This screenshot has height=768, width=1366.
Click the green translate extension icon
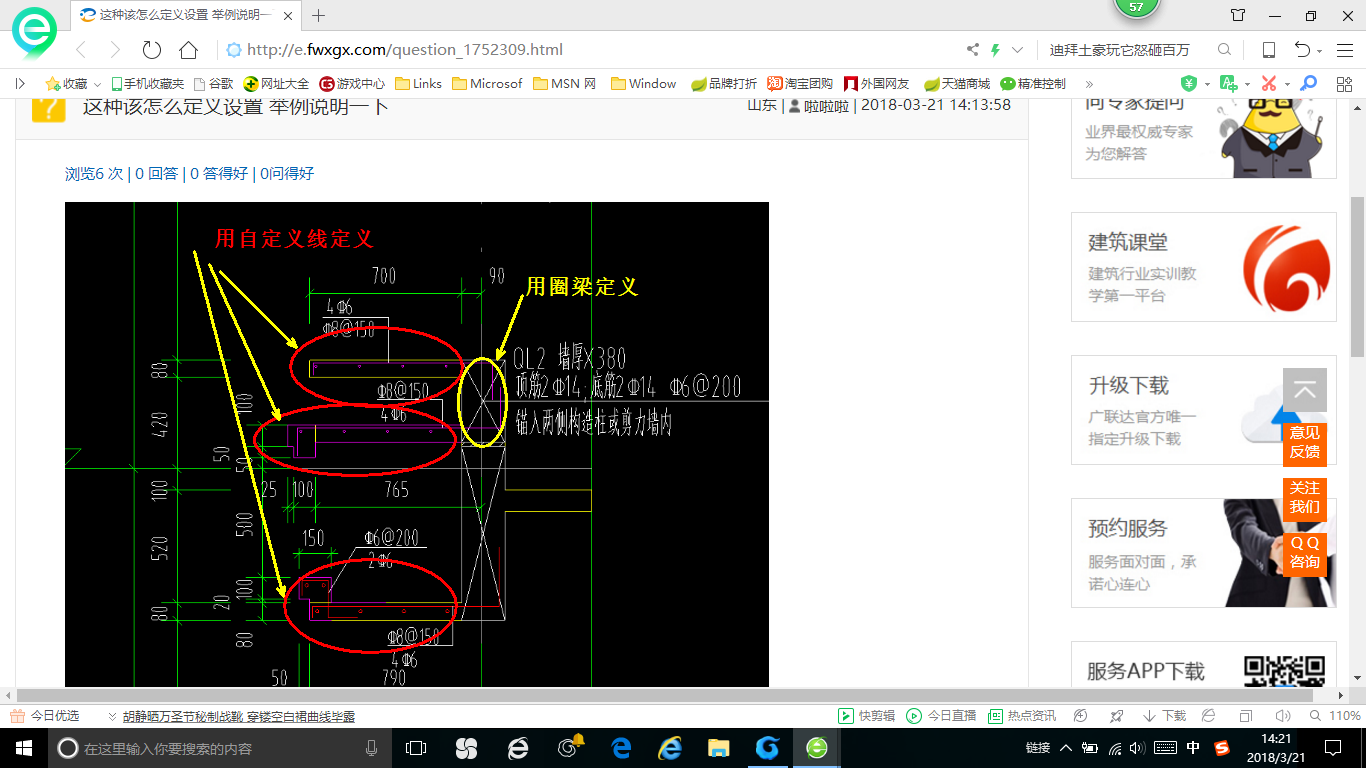click(1228, 84)
